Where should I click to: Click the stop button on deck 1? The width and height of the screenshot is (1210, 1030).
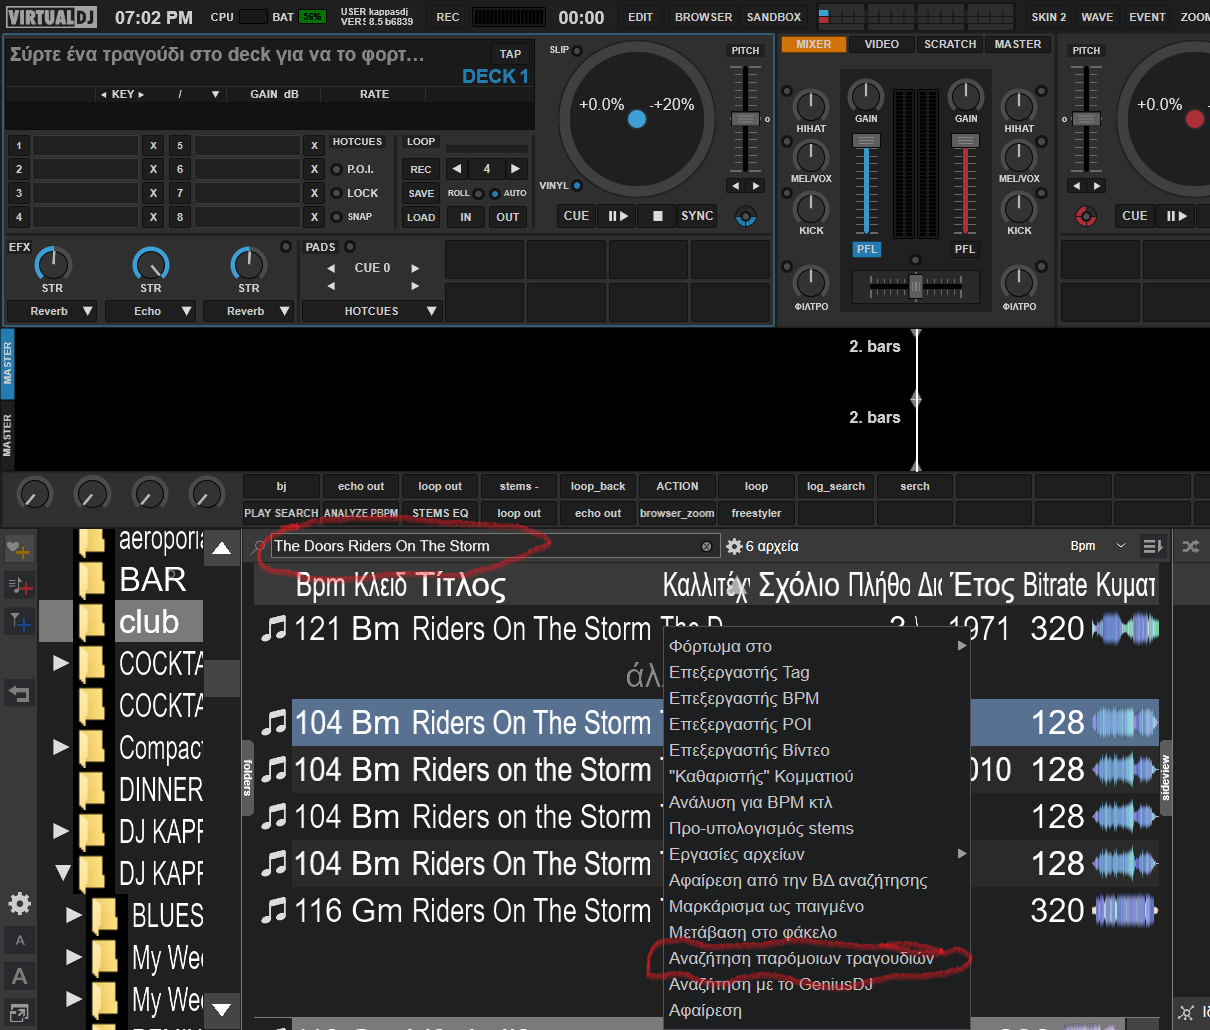coord(657,216)
